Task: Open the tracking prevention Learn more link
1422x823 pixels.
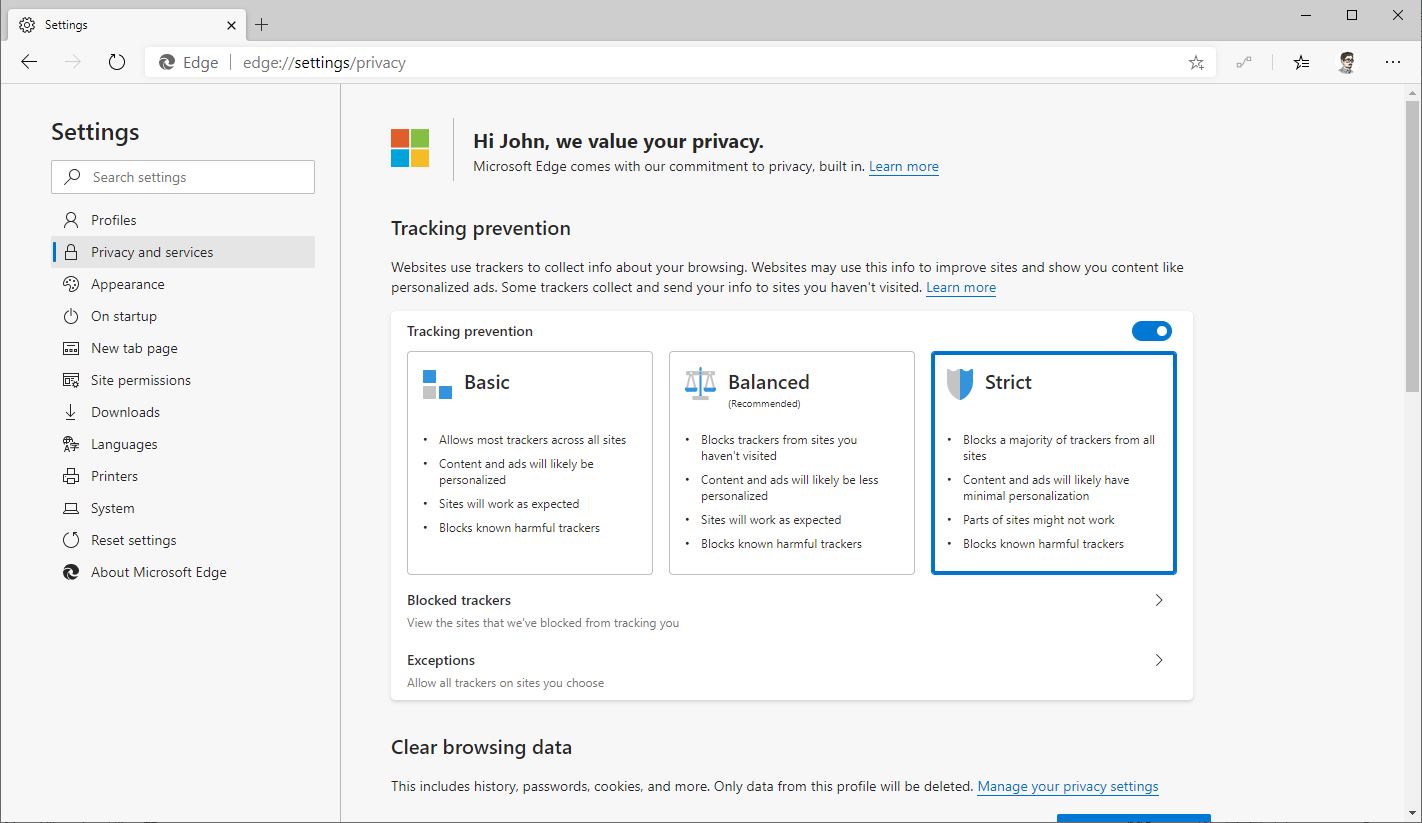Action: coord(960,287)
